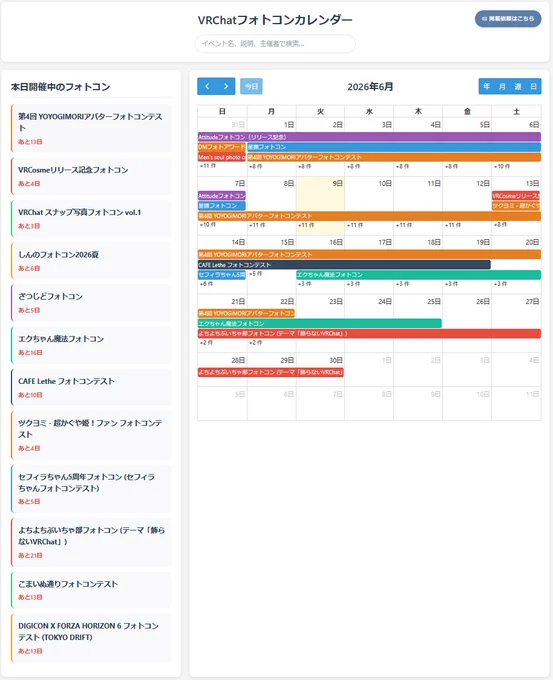Viewport: 553px width, 680px height.
Task: Open sidebar card よちよちぶいちゃ部フォトコン
Action: [x=91, y=542]
